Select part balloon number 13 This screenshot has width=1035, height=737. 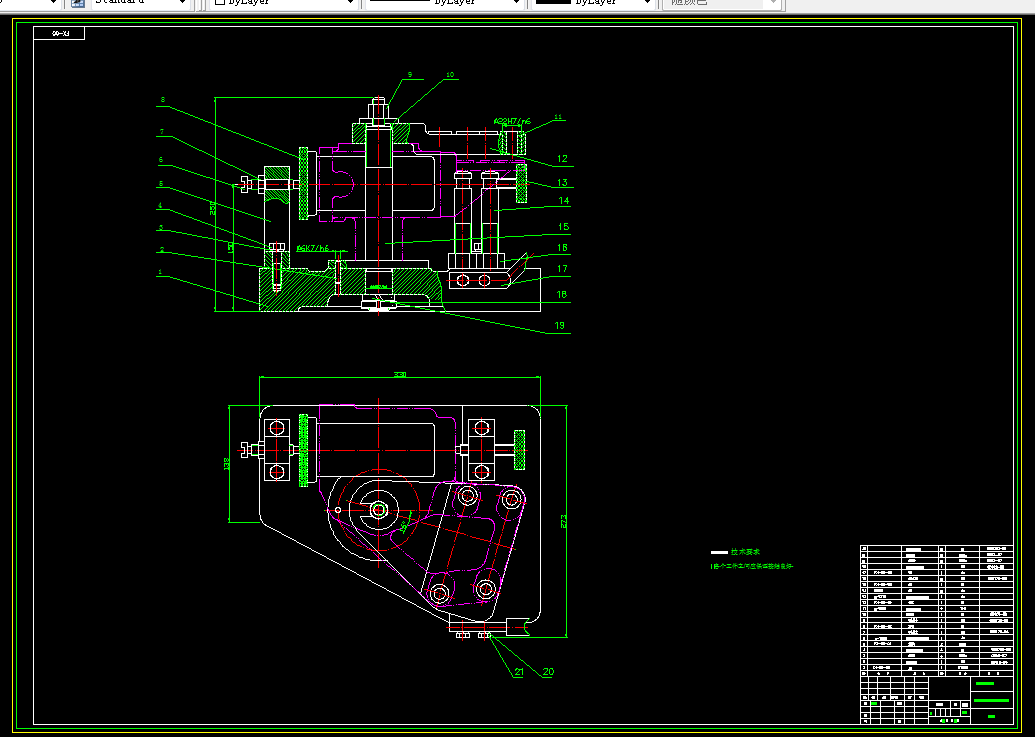[x=562, y=183]
